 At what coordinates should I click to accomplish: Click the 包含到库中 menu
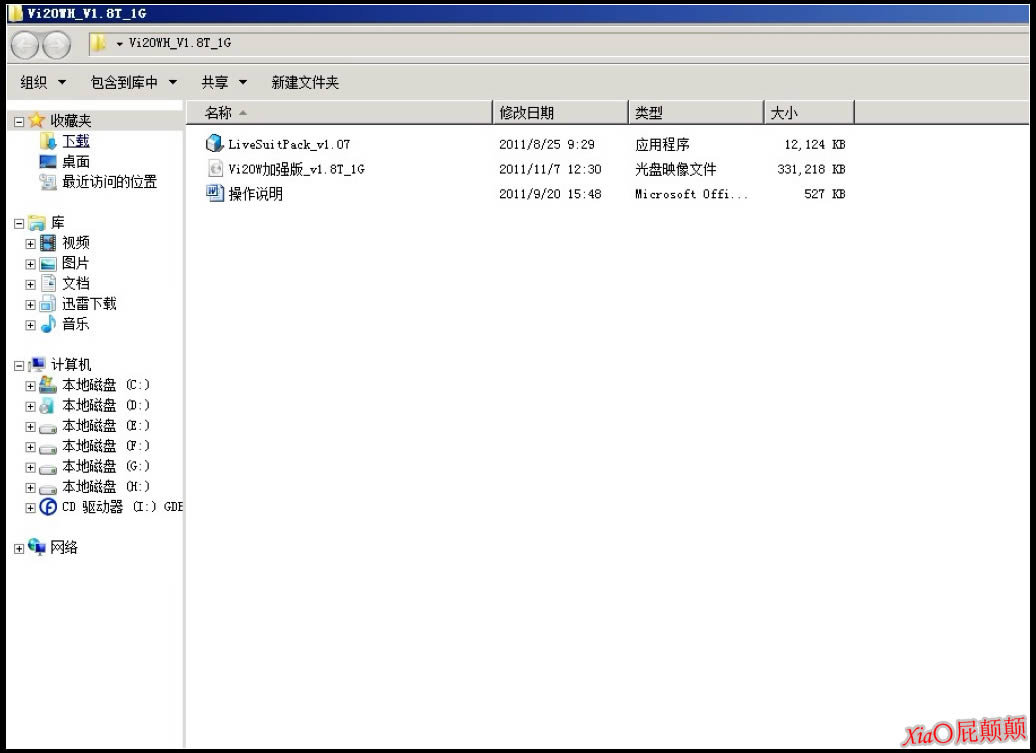point(130,81)
